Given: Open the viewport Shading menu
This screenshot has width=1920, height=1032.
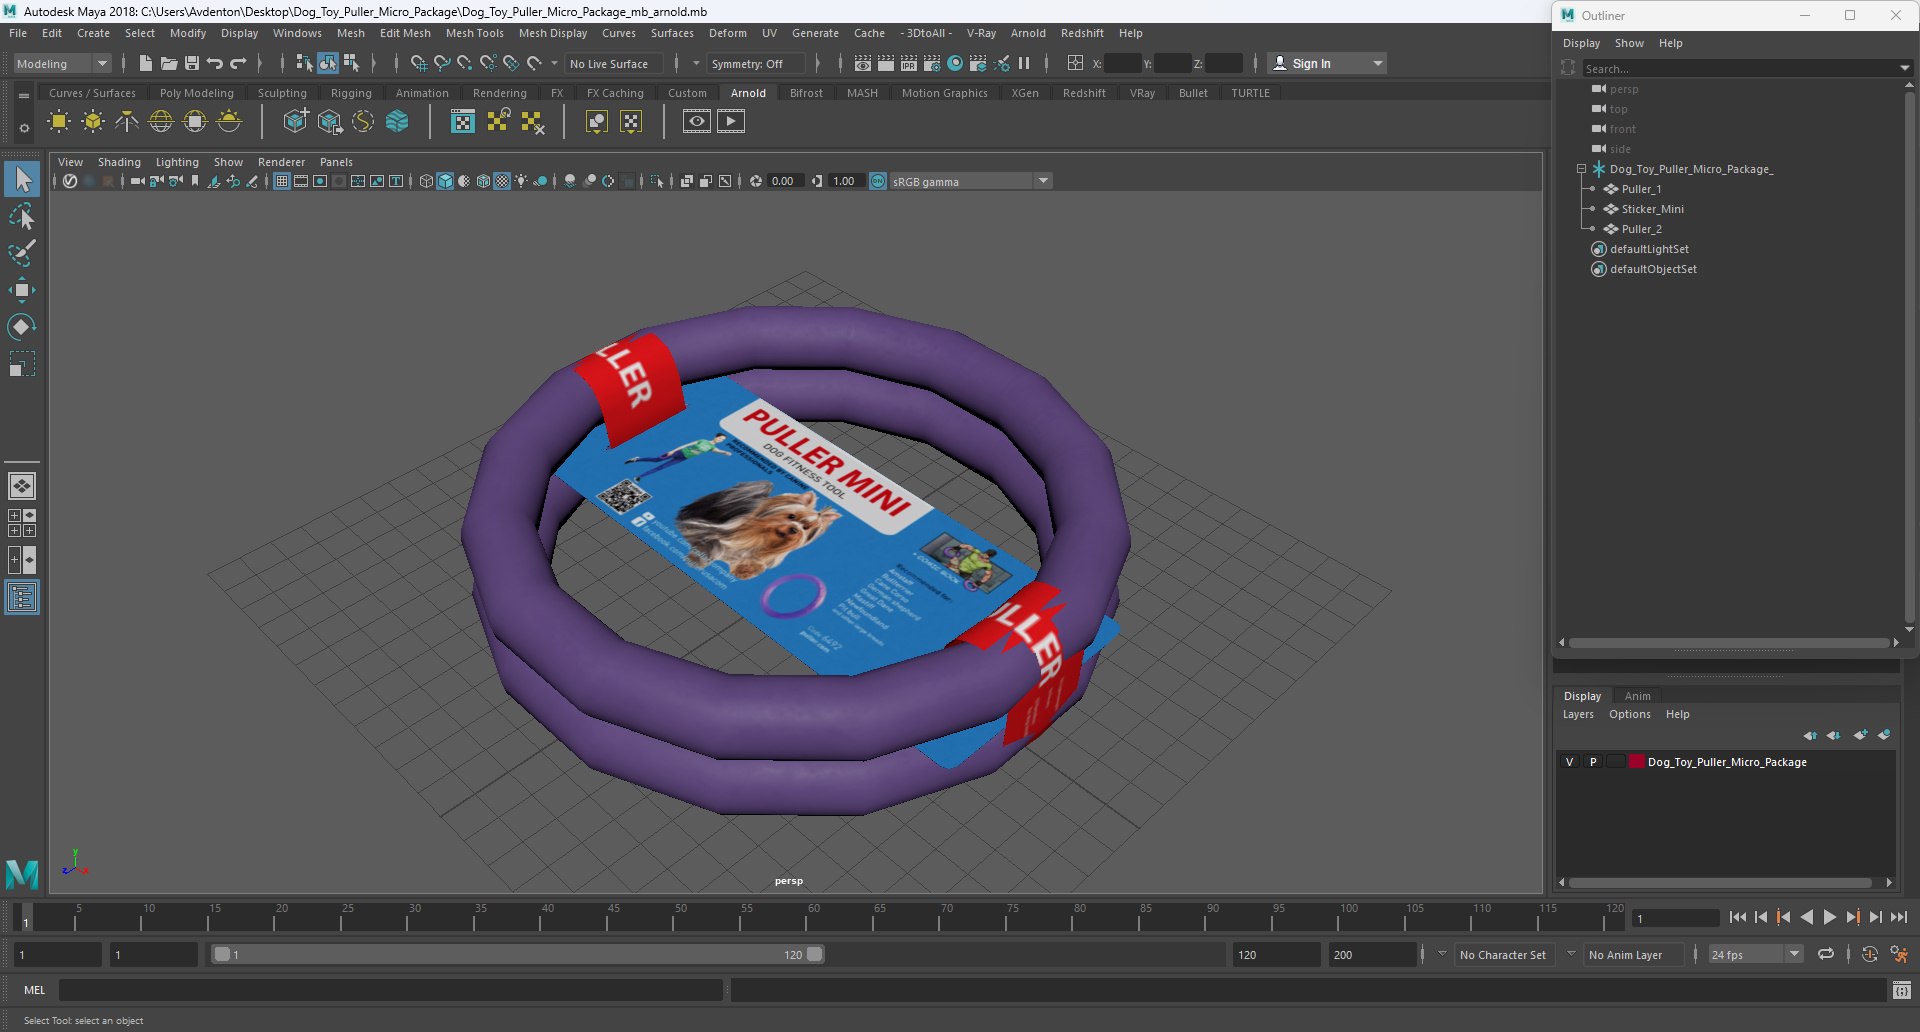Looking at the screenshot, I should 119,162.
